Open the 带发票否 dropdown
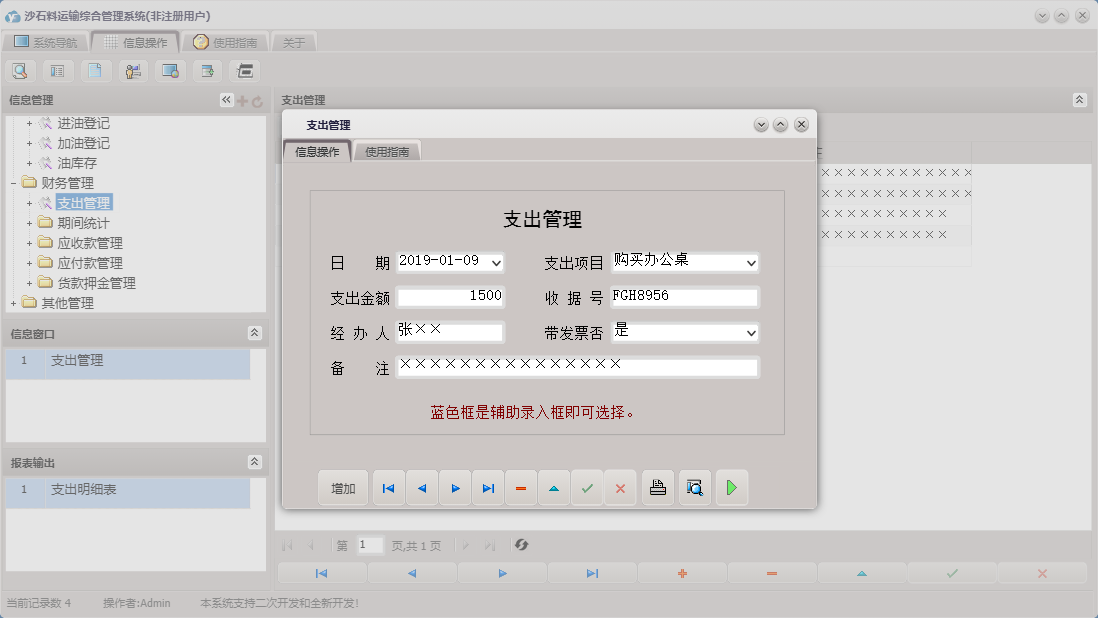Viewport: 1098px width, 618px height. 753,332
